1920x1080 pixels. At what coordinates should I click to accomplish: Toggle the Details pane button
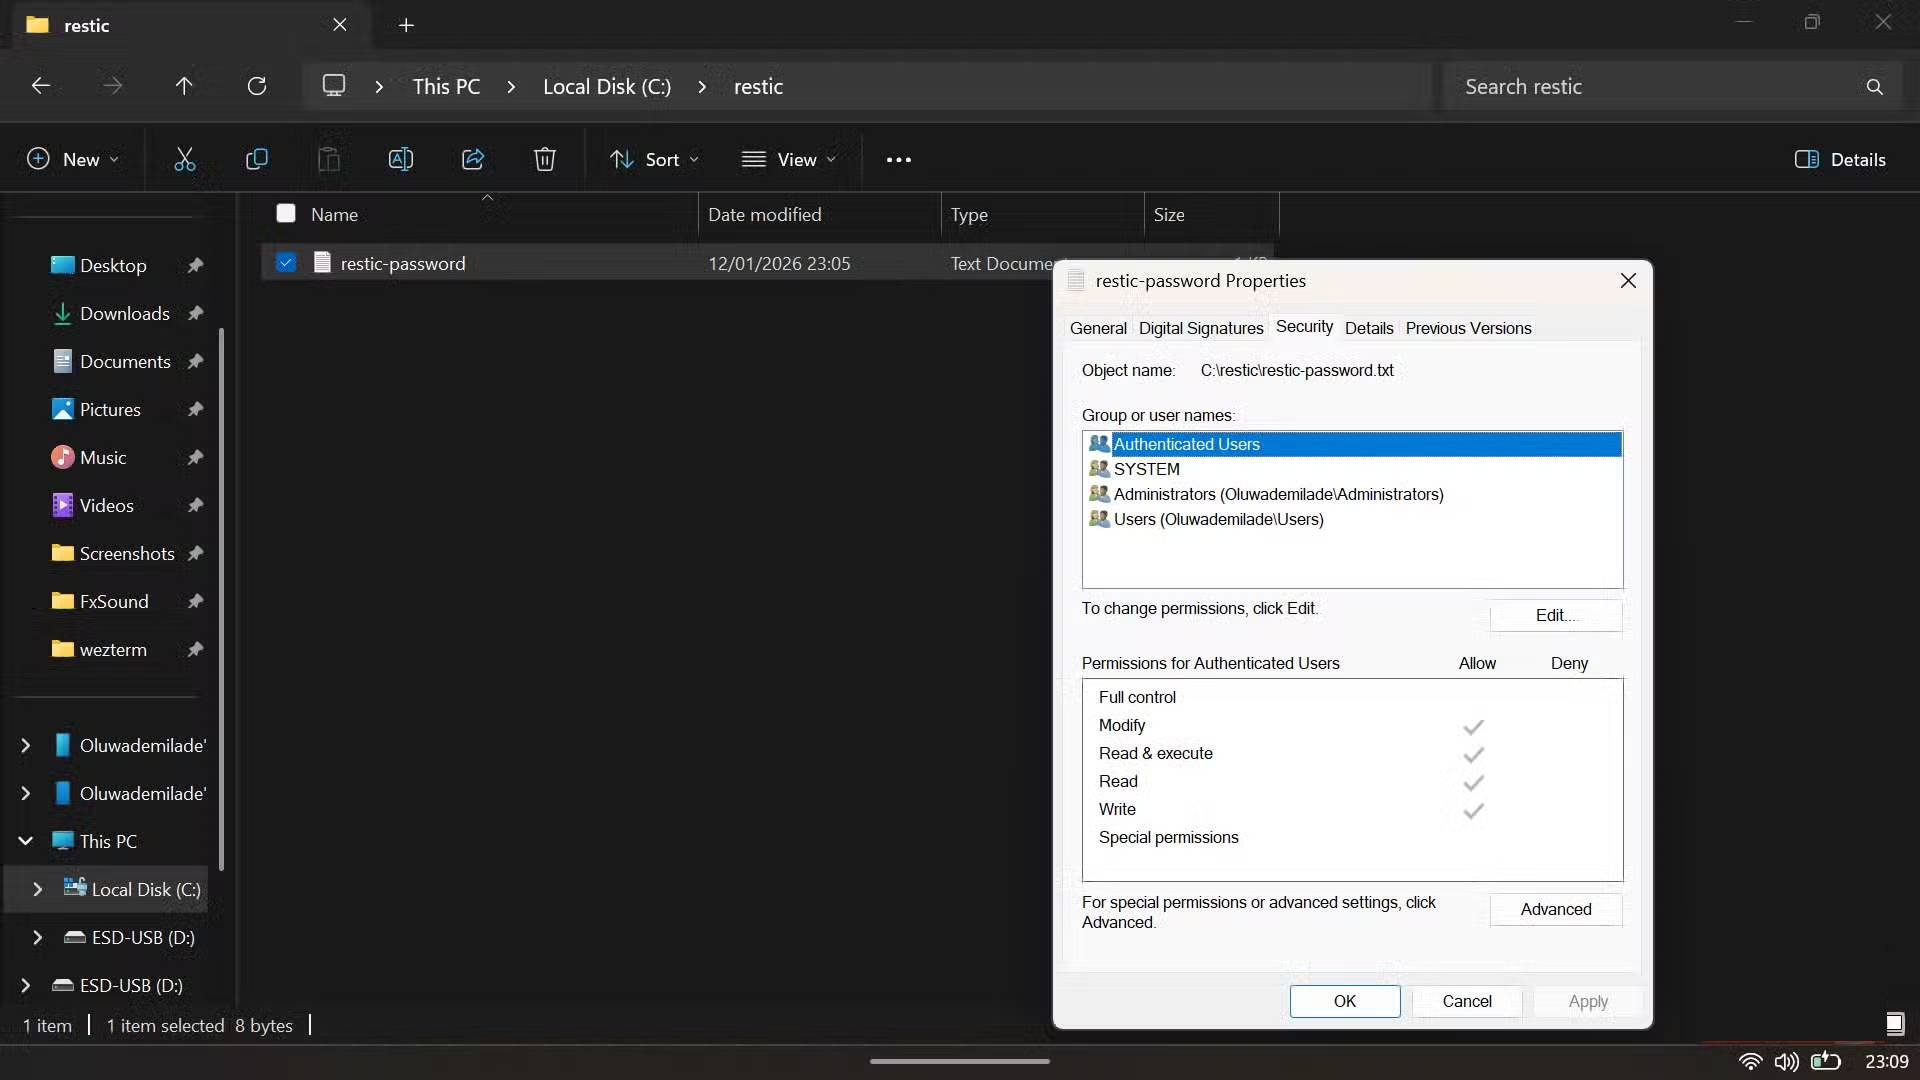(1840, 160)
